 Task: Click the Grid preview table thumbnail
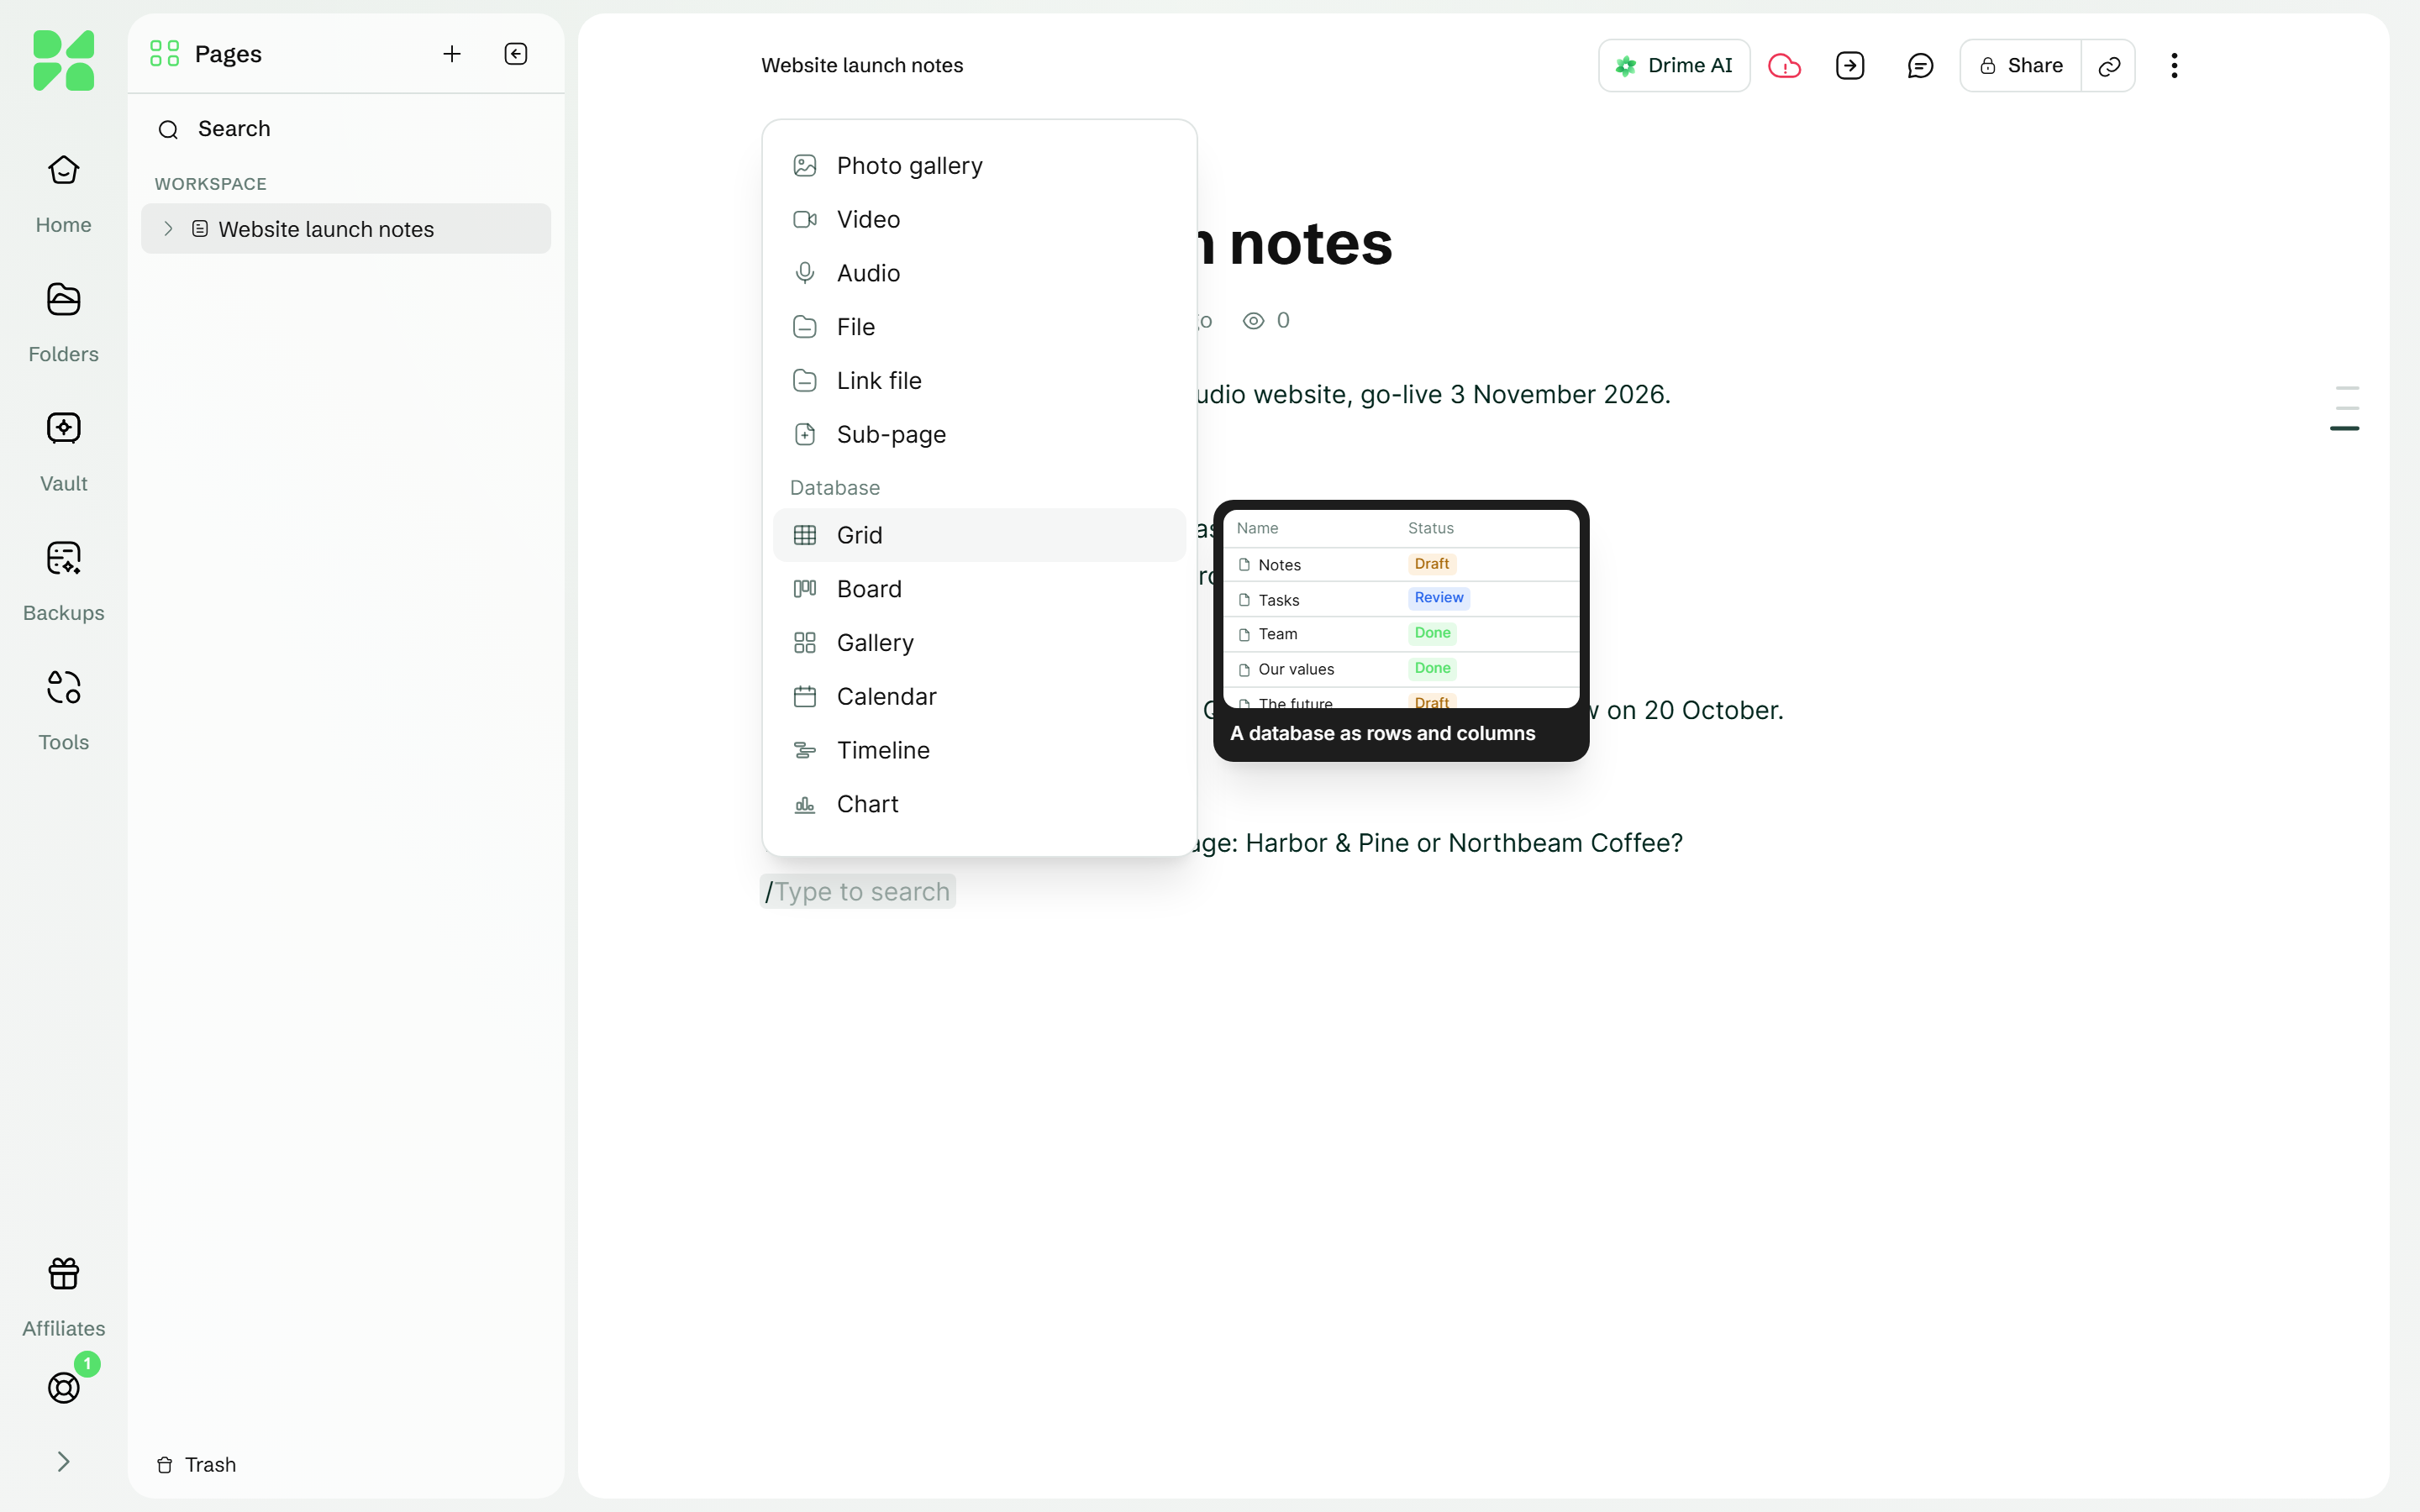[x=1401, y=609]
